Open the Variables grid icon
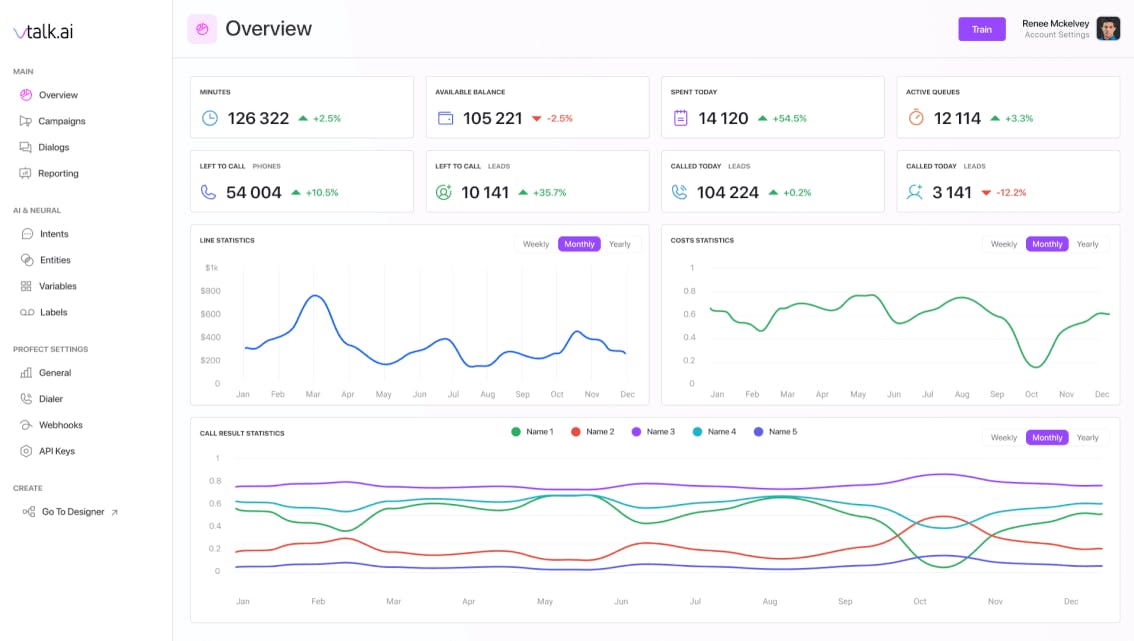The width and height of the screenshot is (1134, 641). [x=26, y=286]
